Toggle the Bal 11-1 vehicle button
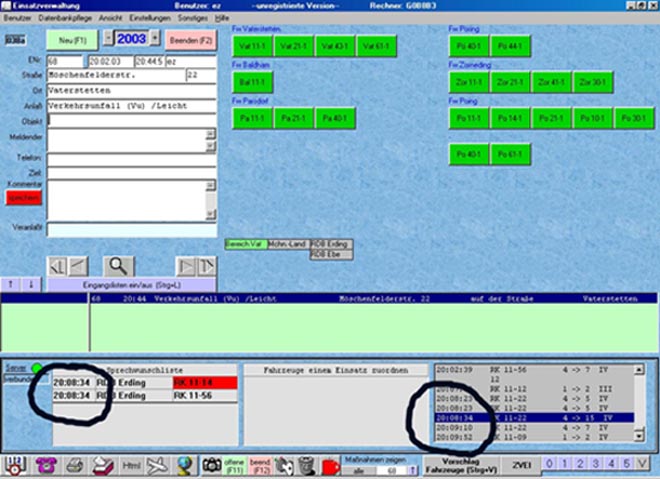This screenshot has width=660, height=479. tap(252, 82)
